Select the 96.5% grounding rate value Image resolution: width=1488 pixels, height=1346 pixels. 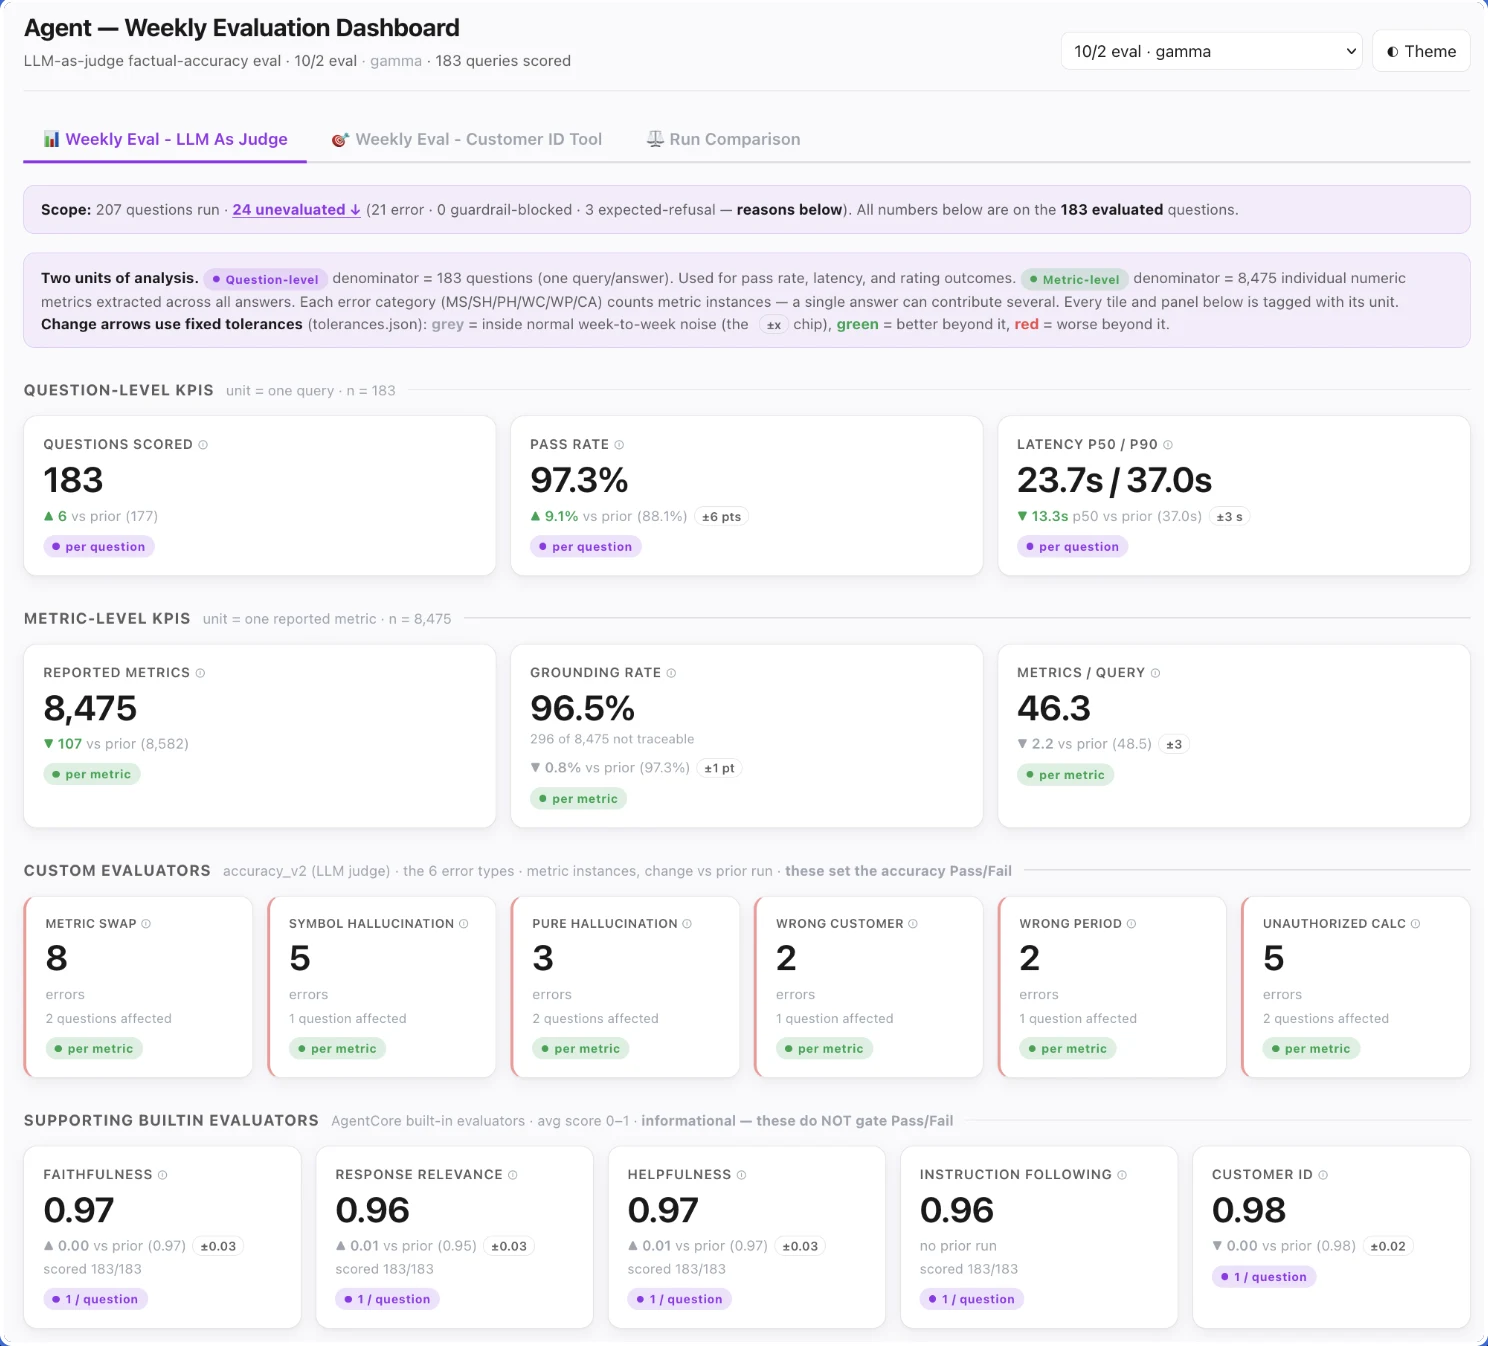582,708
